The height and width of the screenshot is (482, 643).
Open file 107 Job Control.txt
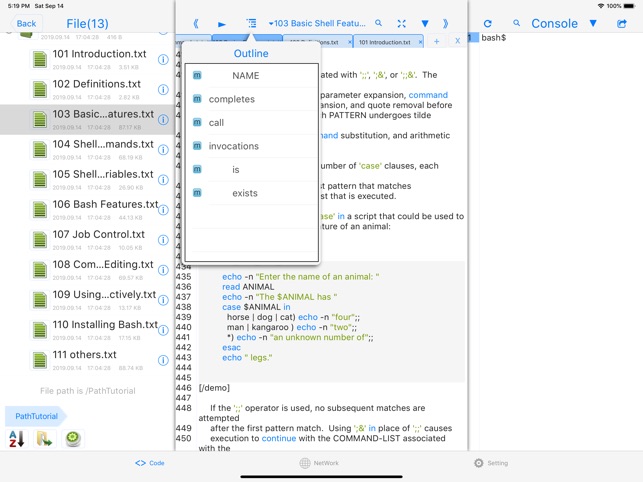pos(87,240)
